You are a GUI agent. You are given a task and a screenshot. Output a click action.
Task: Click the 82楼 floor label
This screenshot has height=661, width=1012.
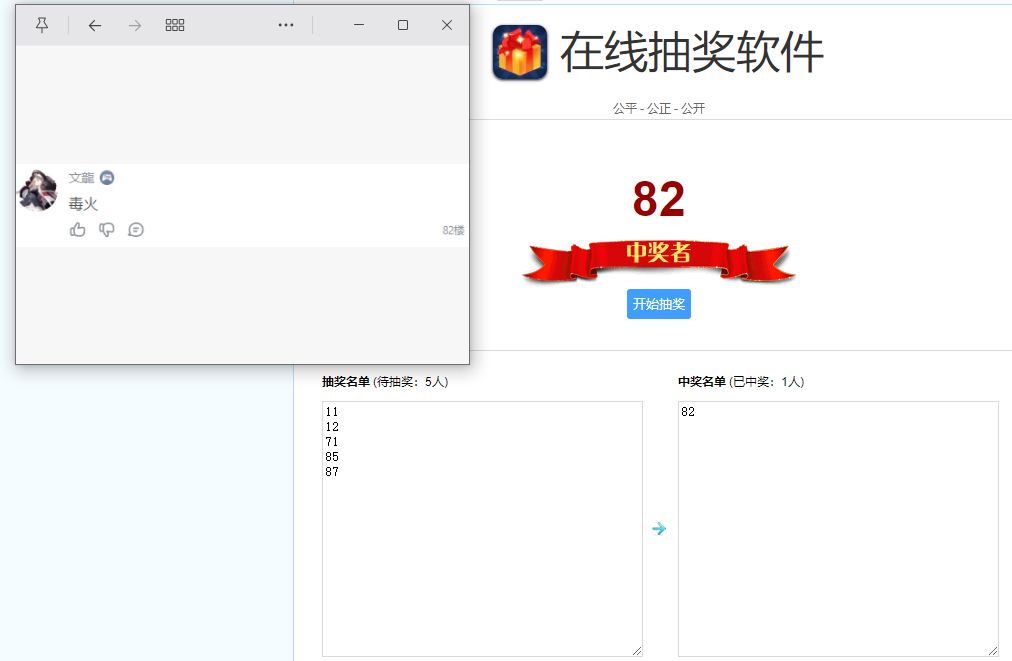(x=453, y=230)
